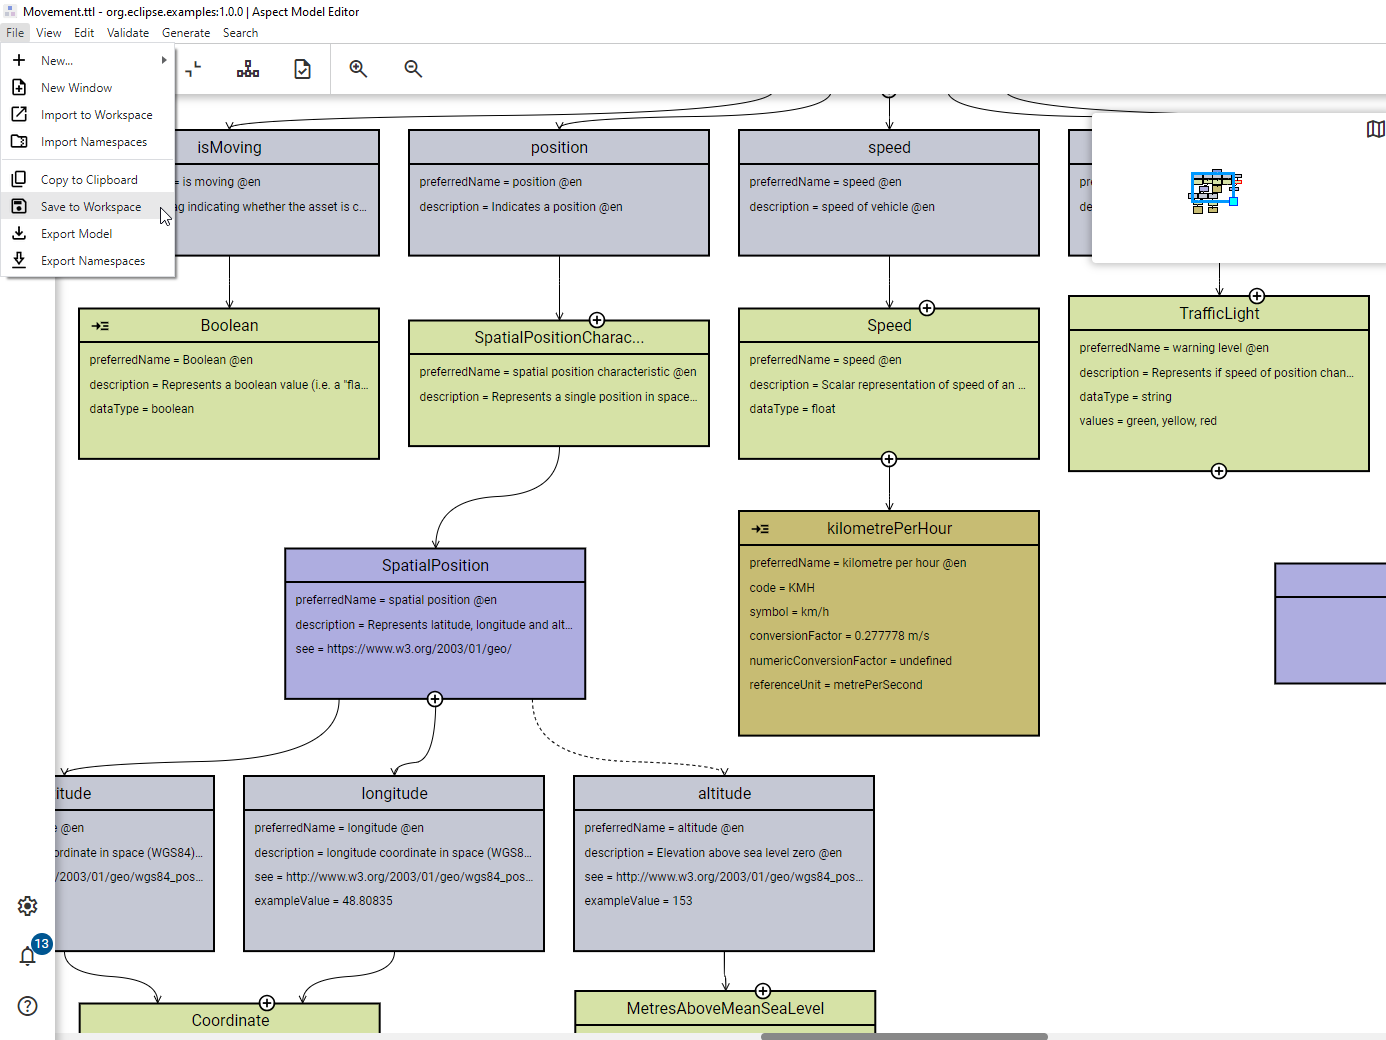Select Save to Workspace menu entry
The height and width of the screenshot is (1040, 1386).
coord(91,207)
